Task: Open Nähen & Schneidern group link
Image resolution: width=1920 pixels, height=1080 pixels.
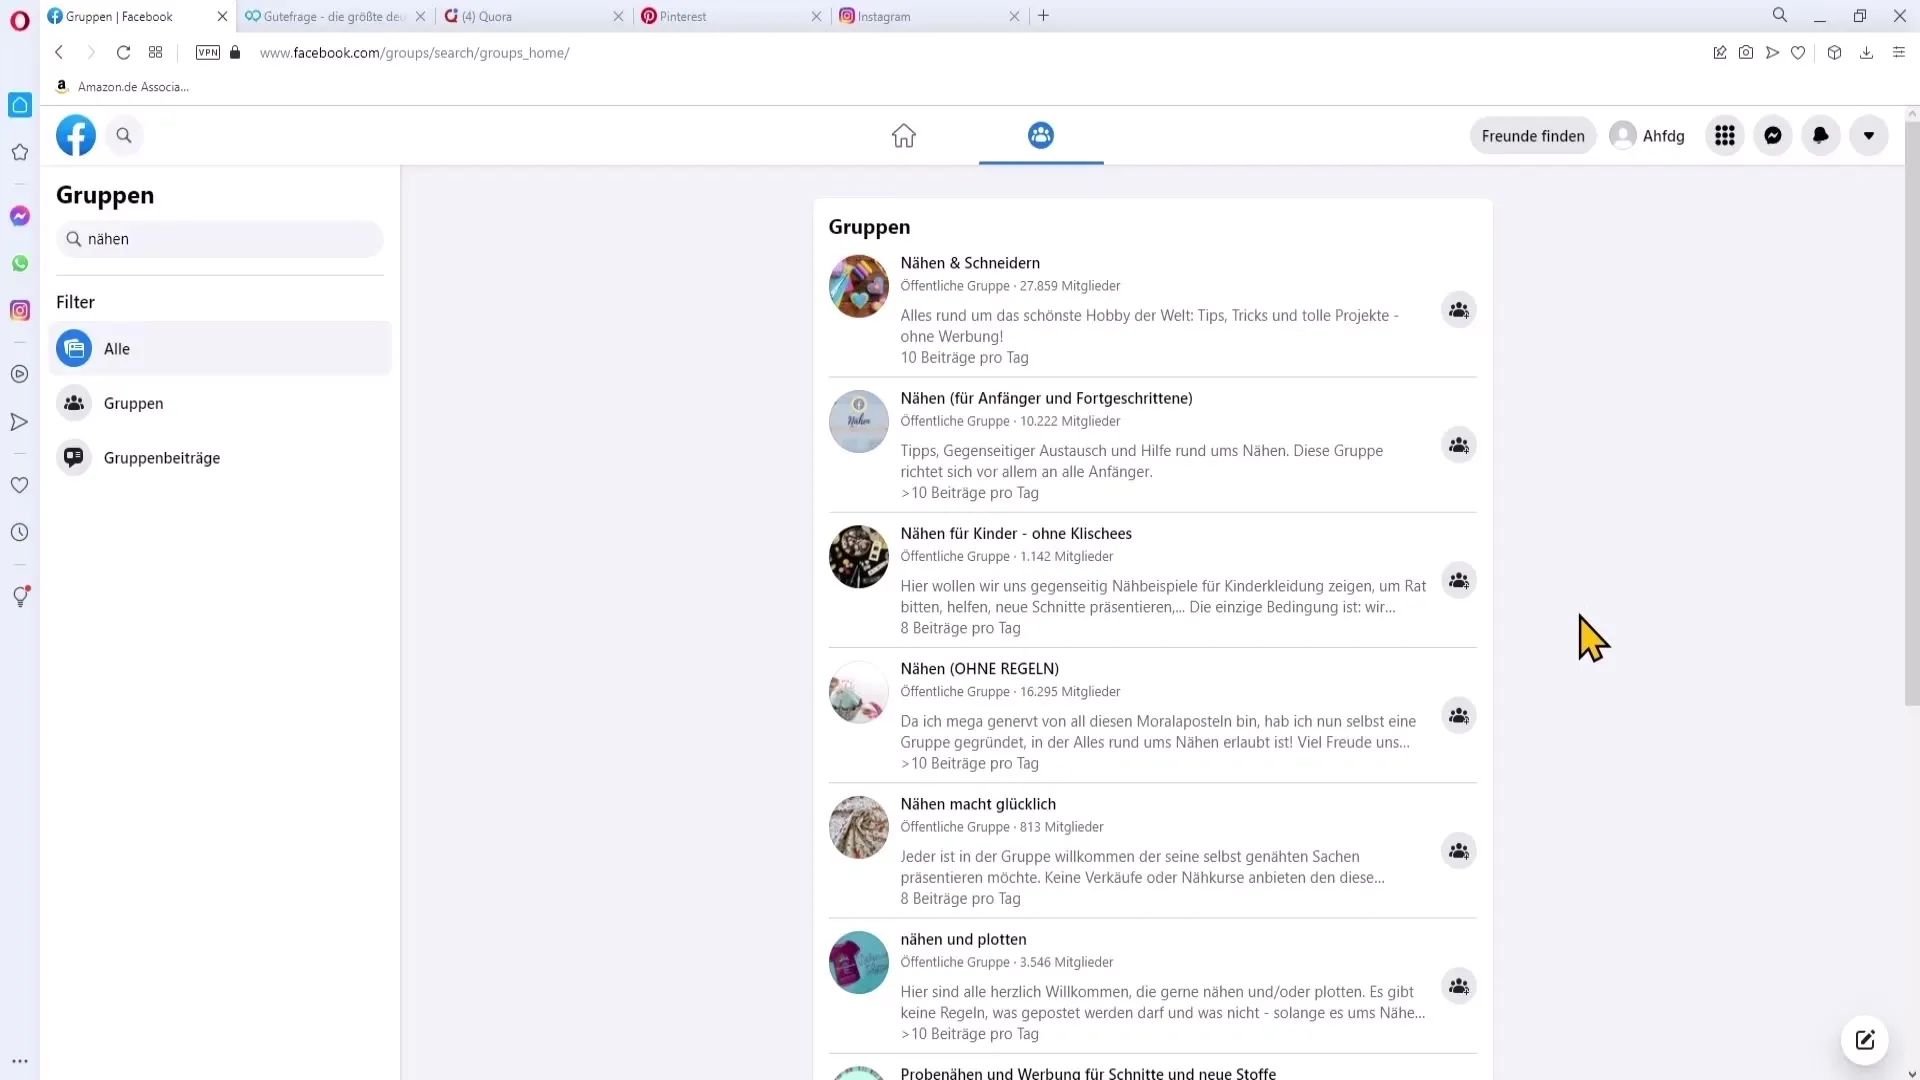Action: point(970,263)
